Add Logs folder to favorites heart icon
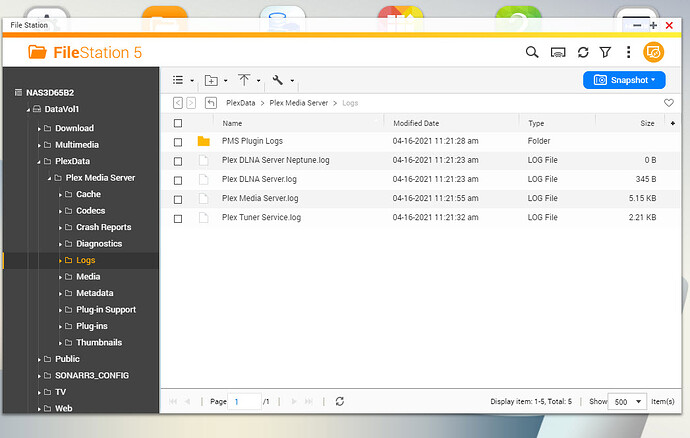Image resolution: width=690 pixels, height=438 pixels. 668,103
